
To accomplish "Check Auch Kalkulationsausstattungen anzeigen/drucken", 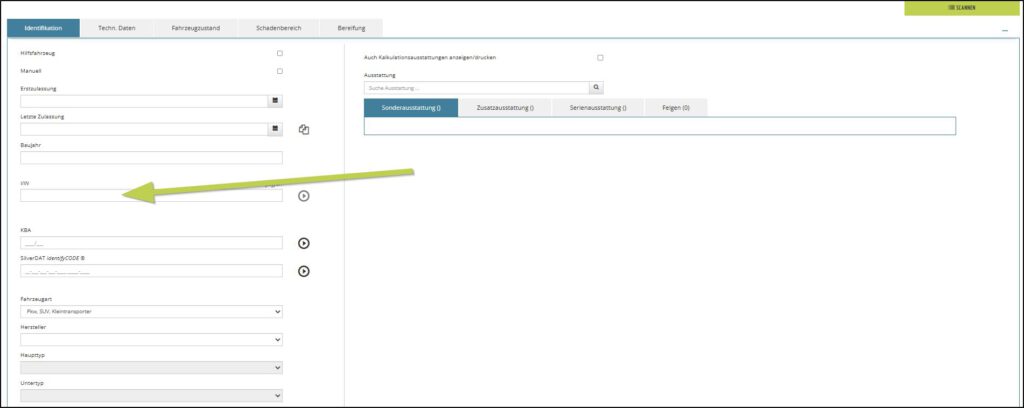I will 600,57.
